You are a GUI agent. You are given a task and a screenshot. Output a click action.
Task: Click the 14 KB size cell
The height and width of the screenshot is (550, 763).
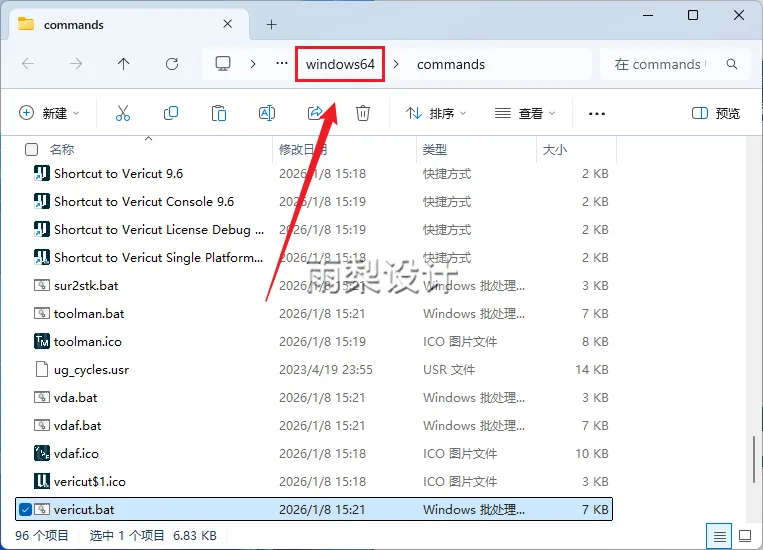(592, 370)
